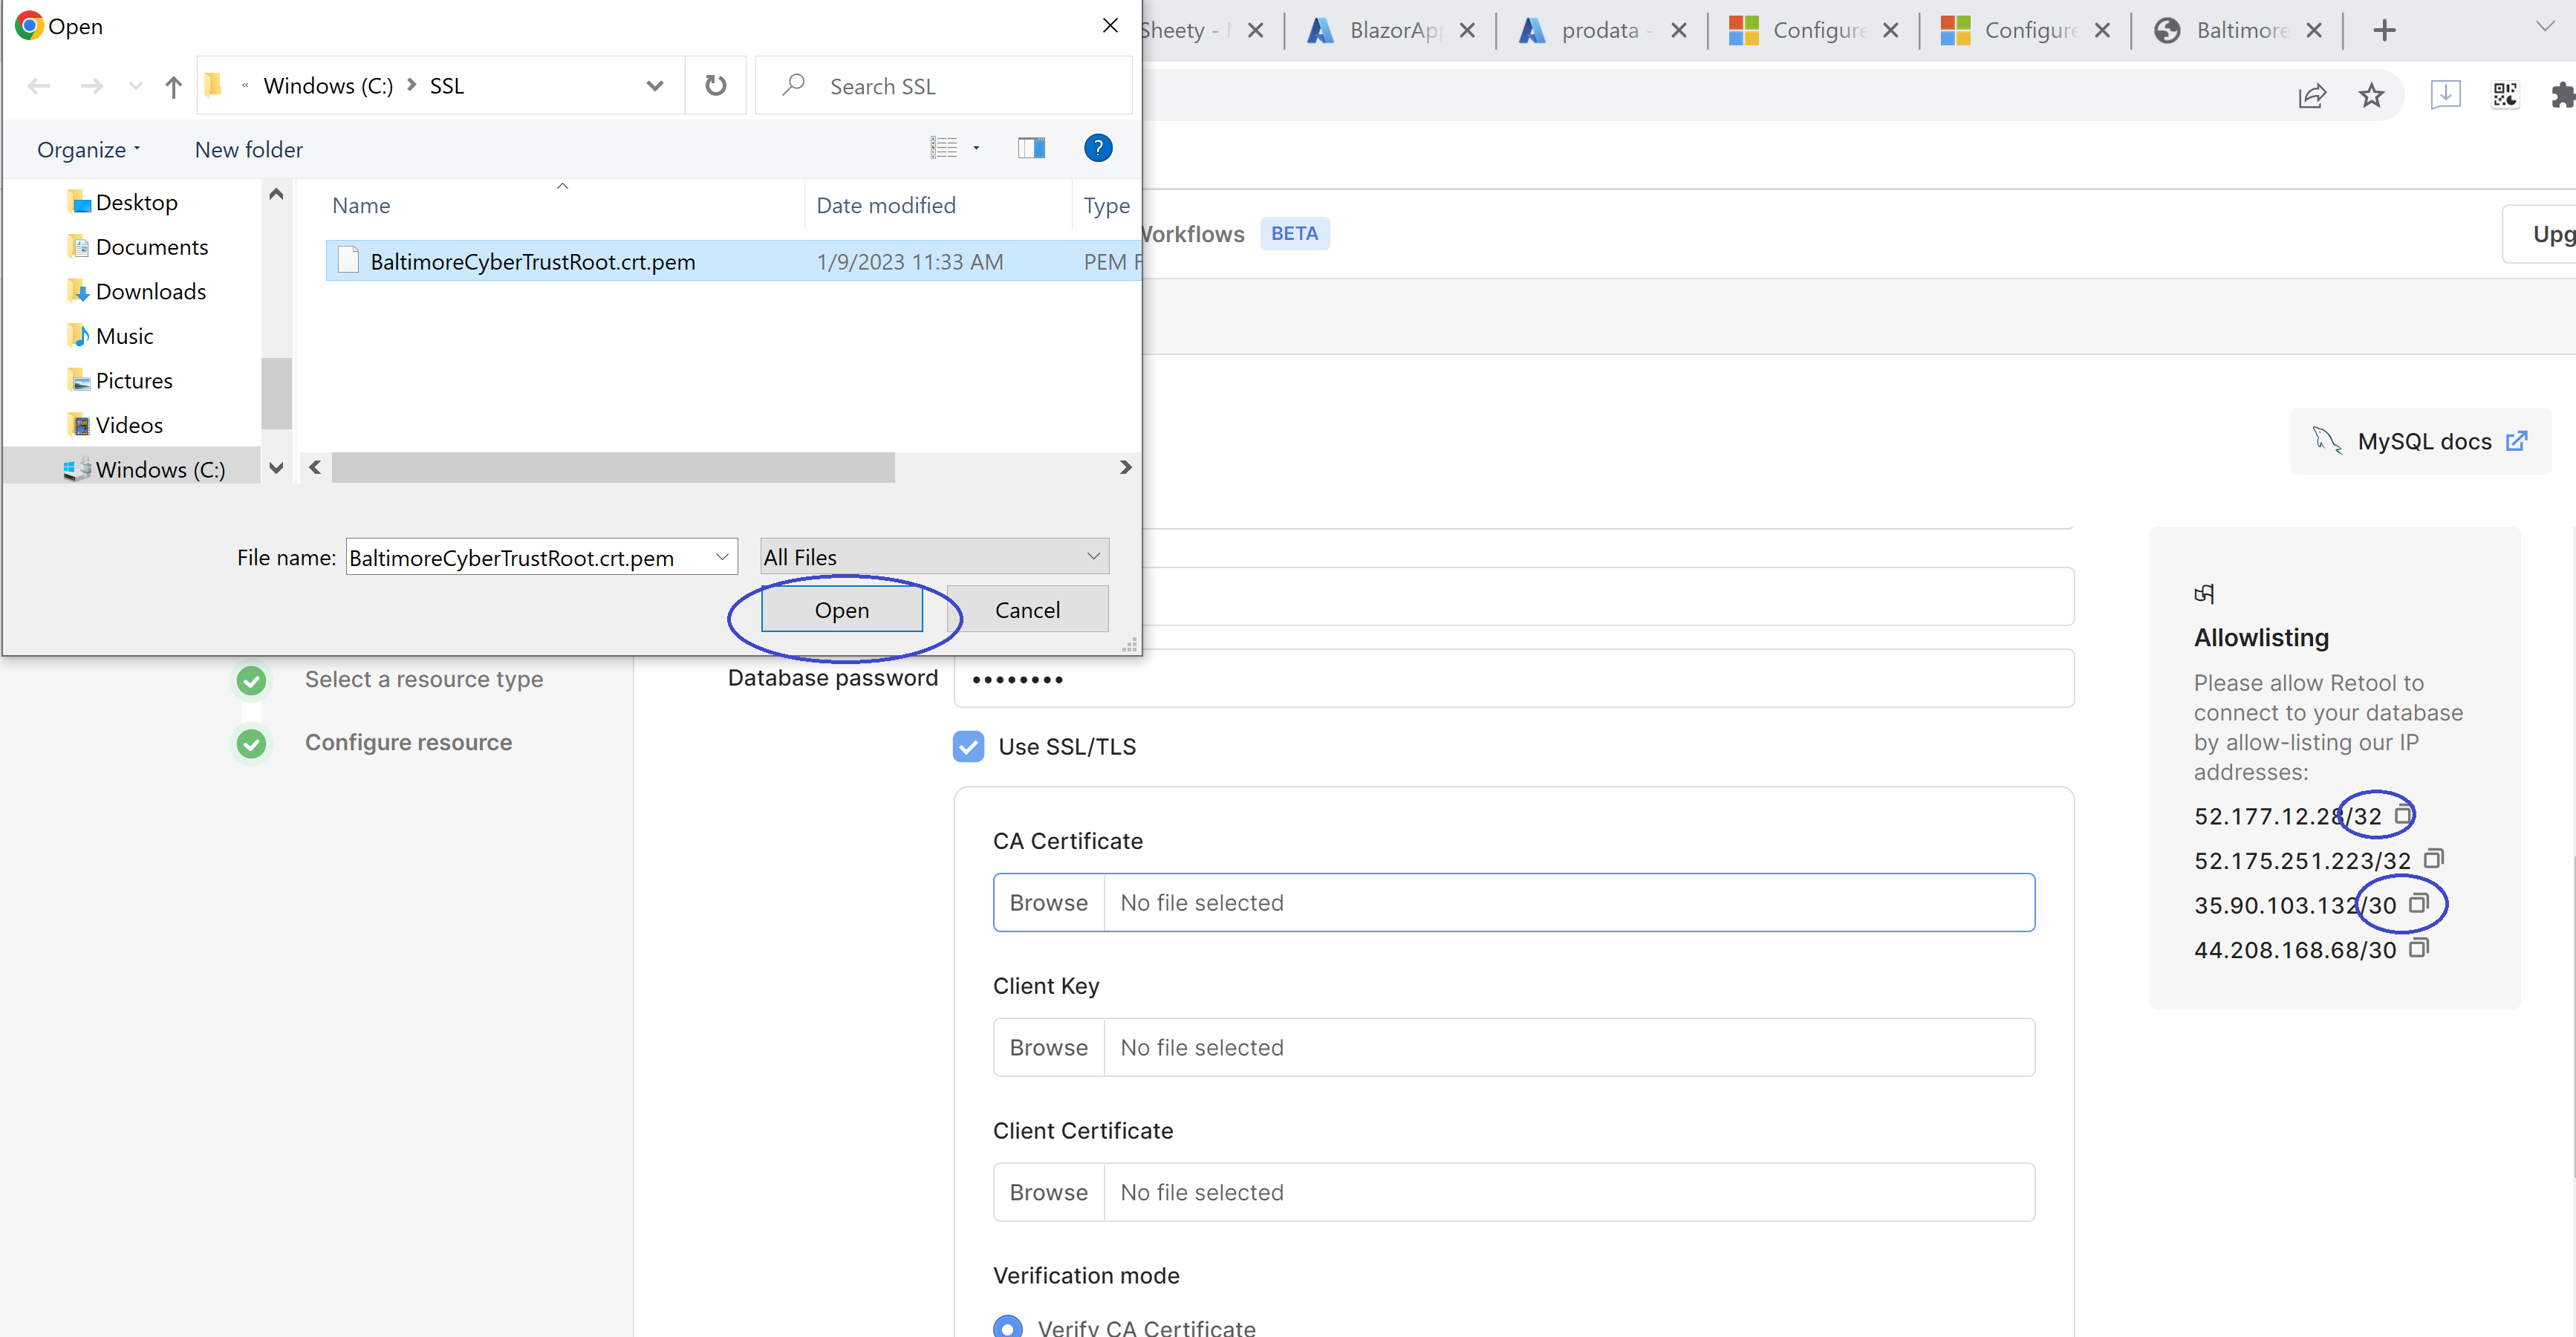
Task: Open Help in the file dialog
Action: [1097, 148]
